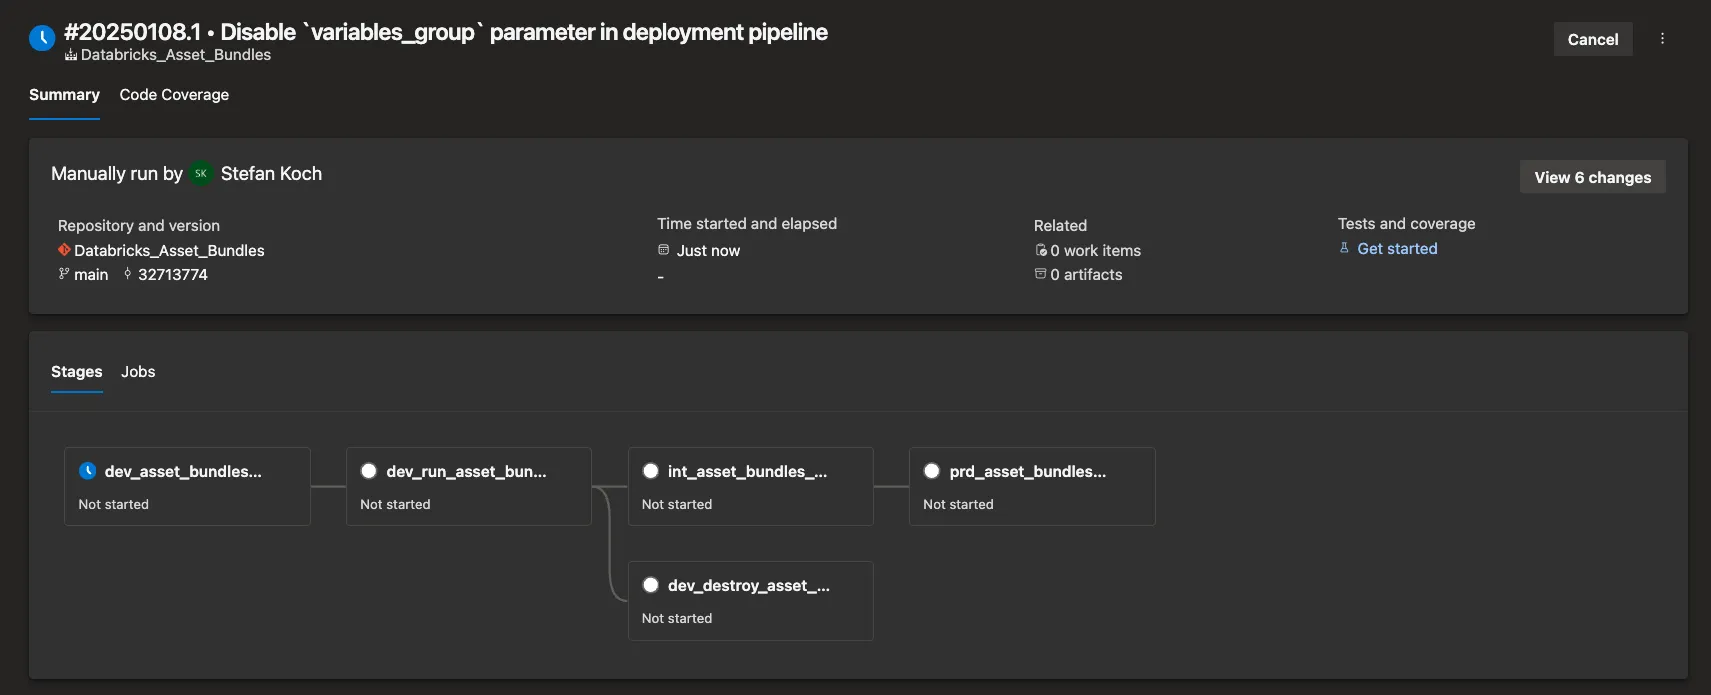Click the Databricks_Asset_Bundles repository icon
Viewport: 1711px width, 695px height.
(64, 250)
